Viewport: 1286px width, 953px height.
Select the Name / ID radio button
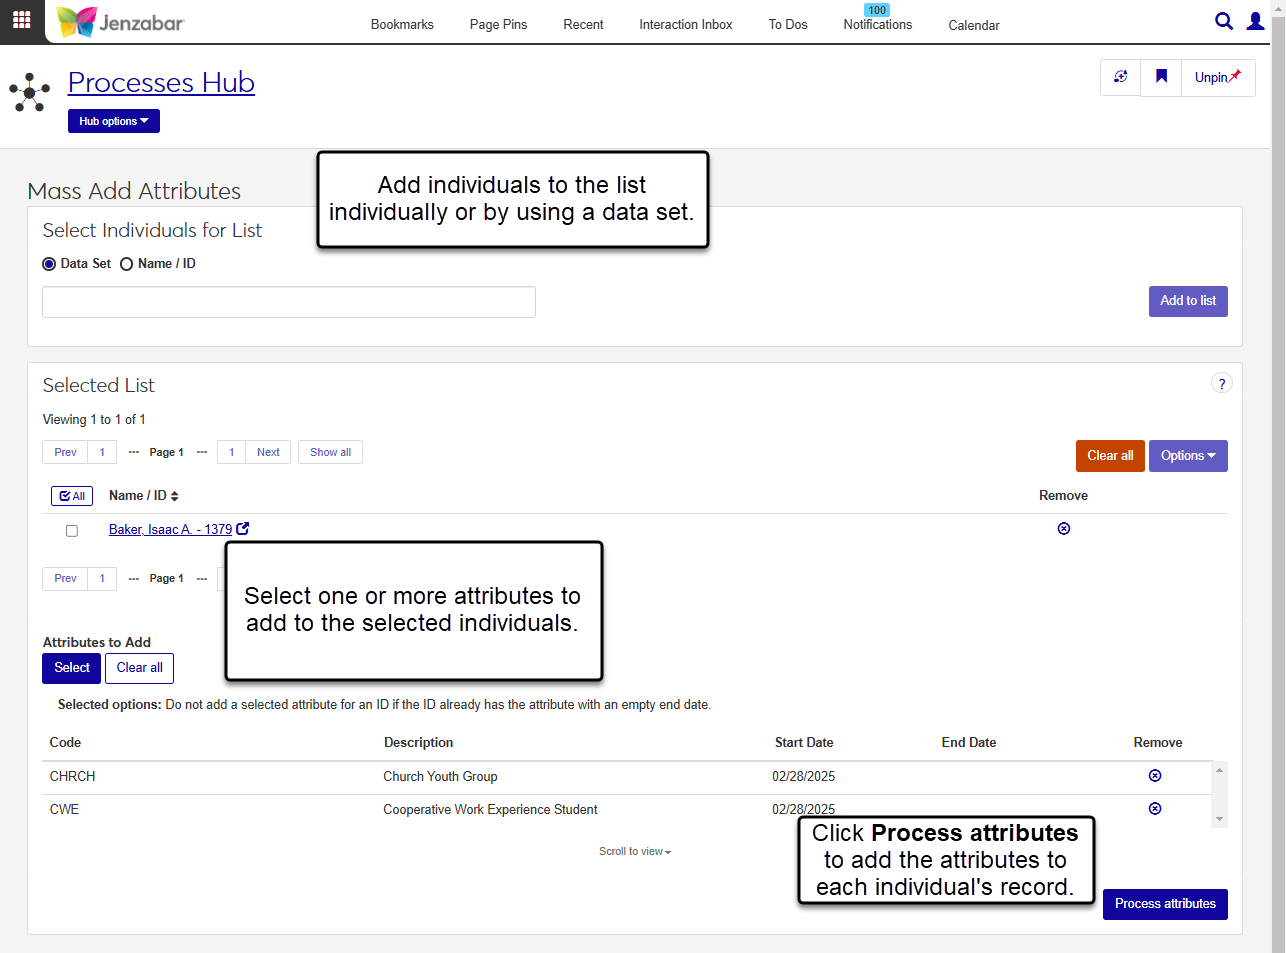(127, 265)
